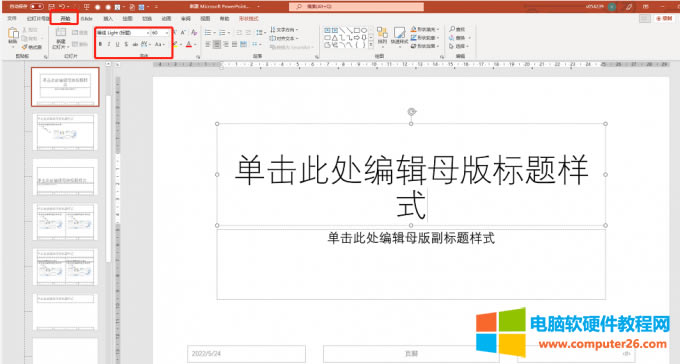The width and height of the screenshot is (680, 364).
Task: Toggle text Shadow formatting
Action: tap(126, 44)
